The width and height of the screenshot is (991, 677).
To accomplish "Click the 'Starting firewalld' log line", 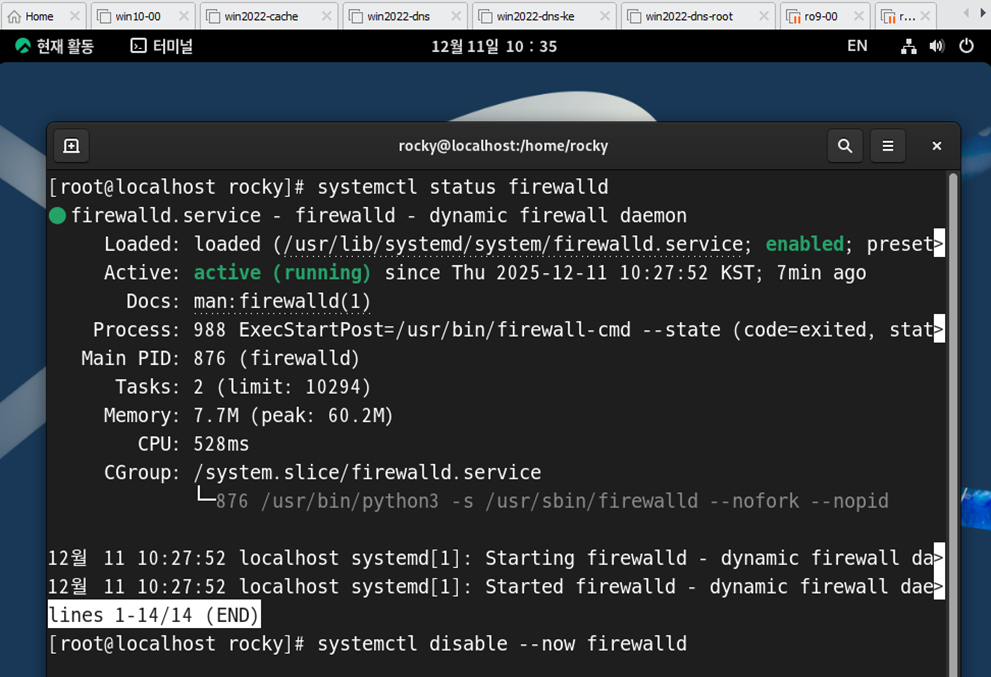I will point(496,558).
